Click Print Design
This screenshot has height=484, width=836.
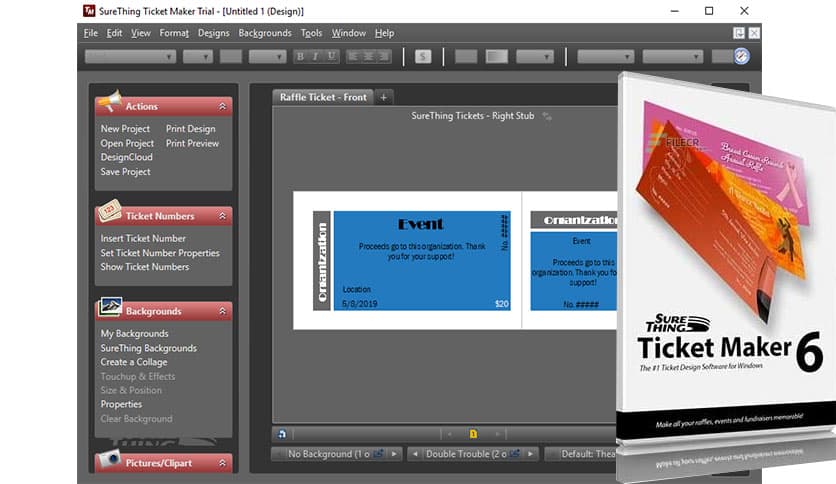click(x=190, y=129)
